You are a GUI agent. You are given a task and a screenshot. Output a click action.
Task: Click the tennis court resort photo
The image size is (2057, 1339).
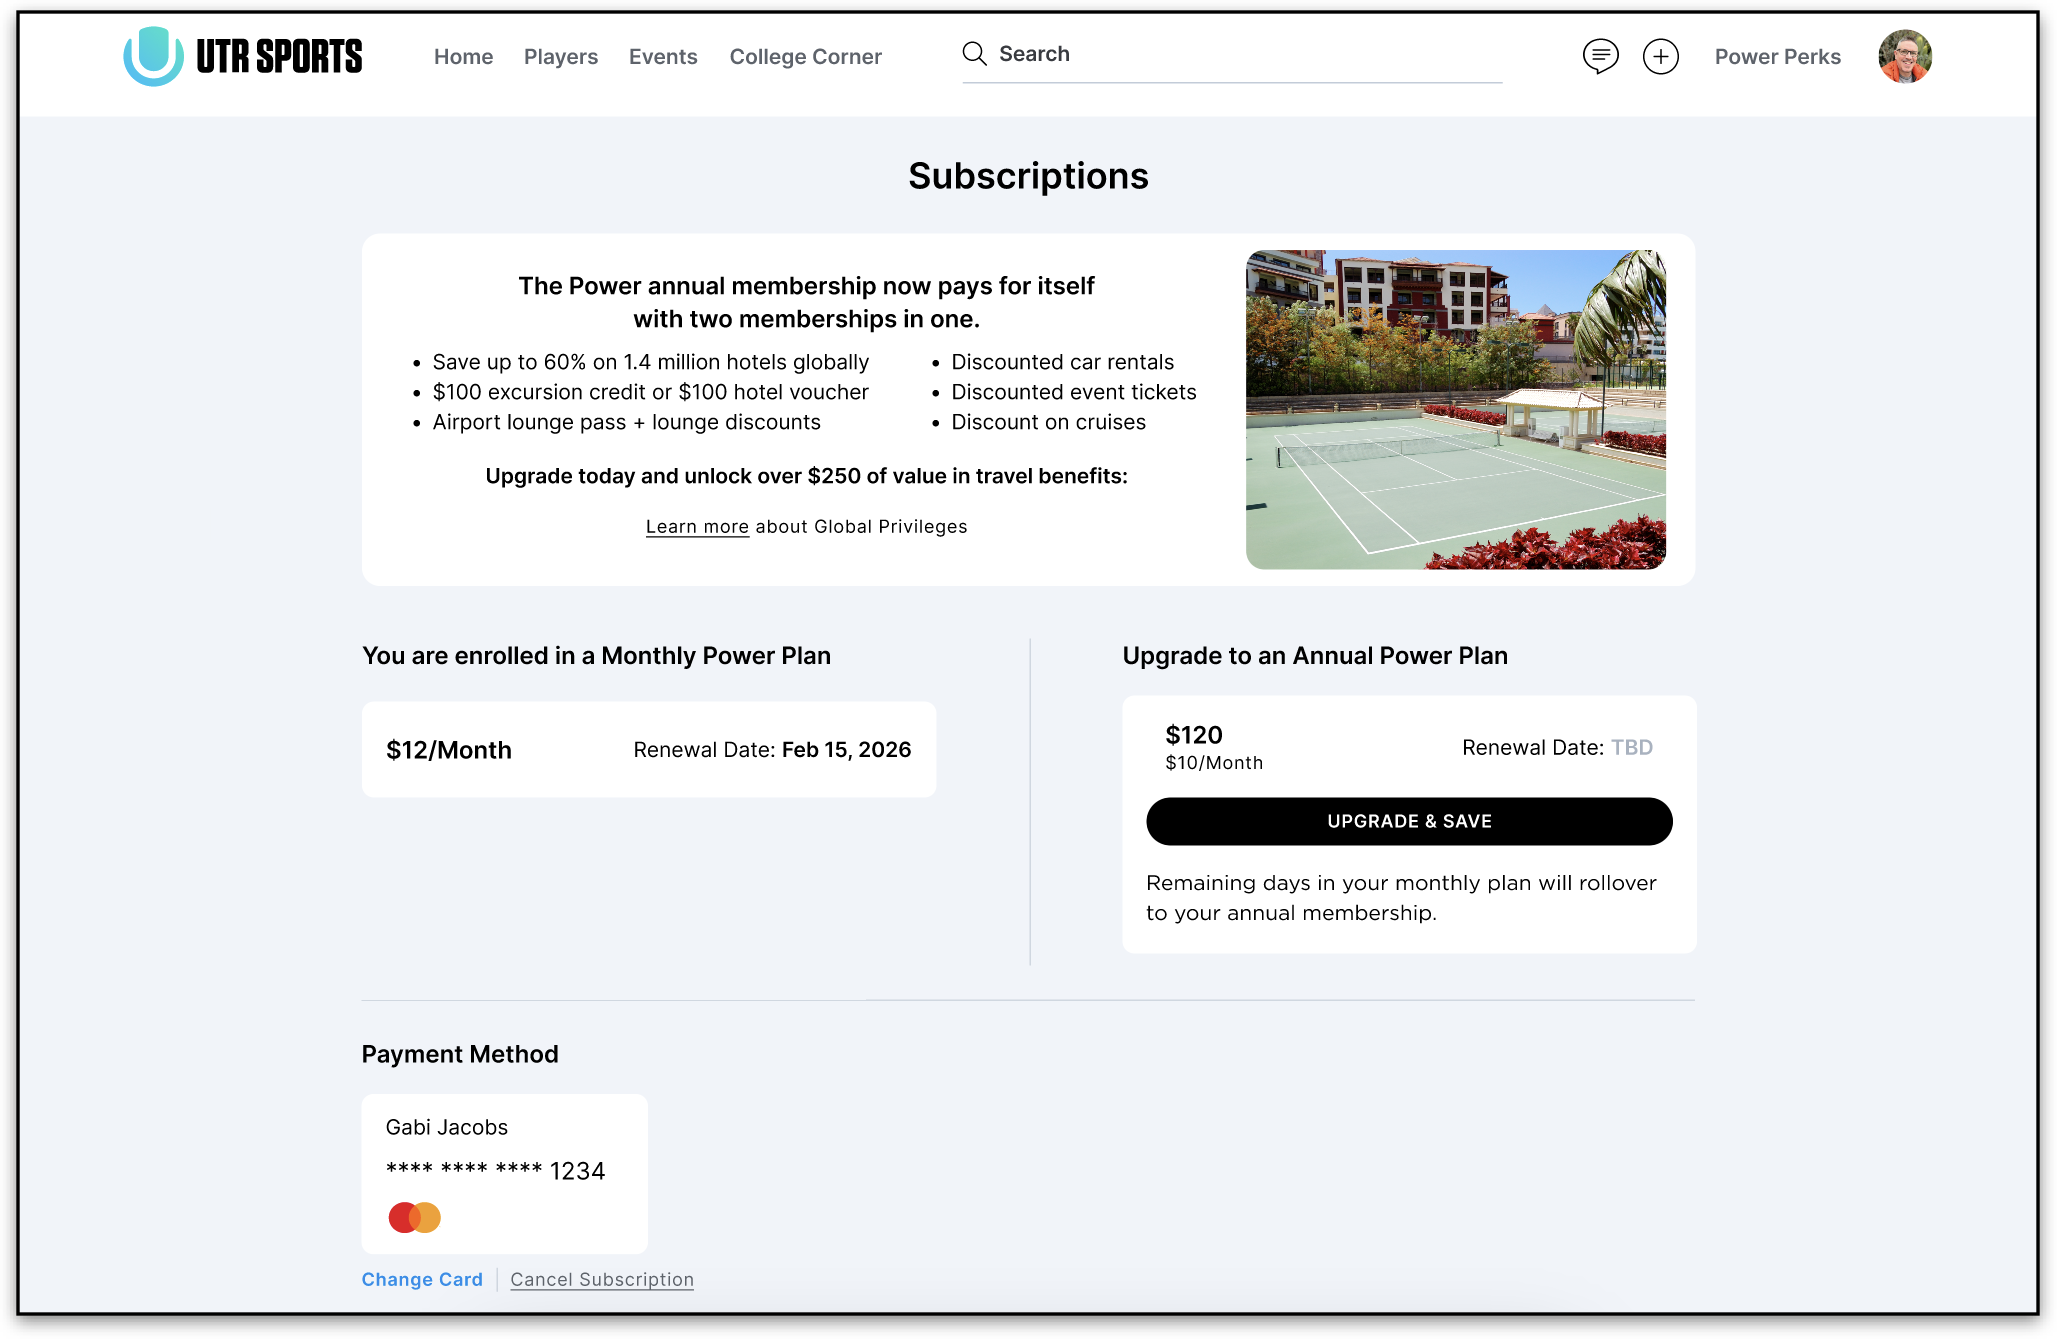[1455, 410]
